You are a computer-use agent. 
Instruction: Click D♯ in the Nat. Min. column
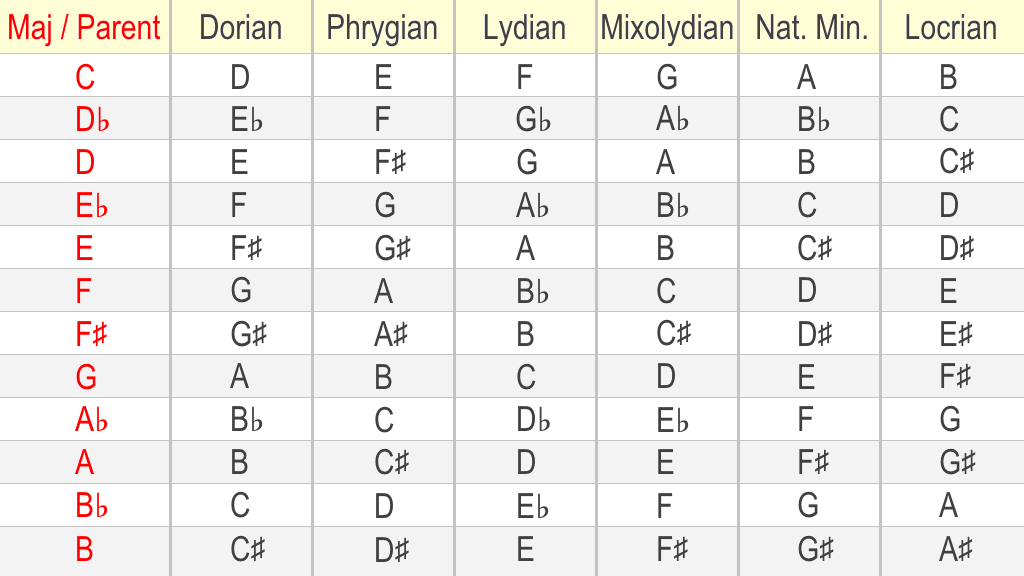[x=815, y=334]
